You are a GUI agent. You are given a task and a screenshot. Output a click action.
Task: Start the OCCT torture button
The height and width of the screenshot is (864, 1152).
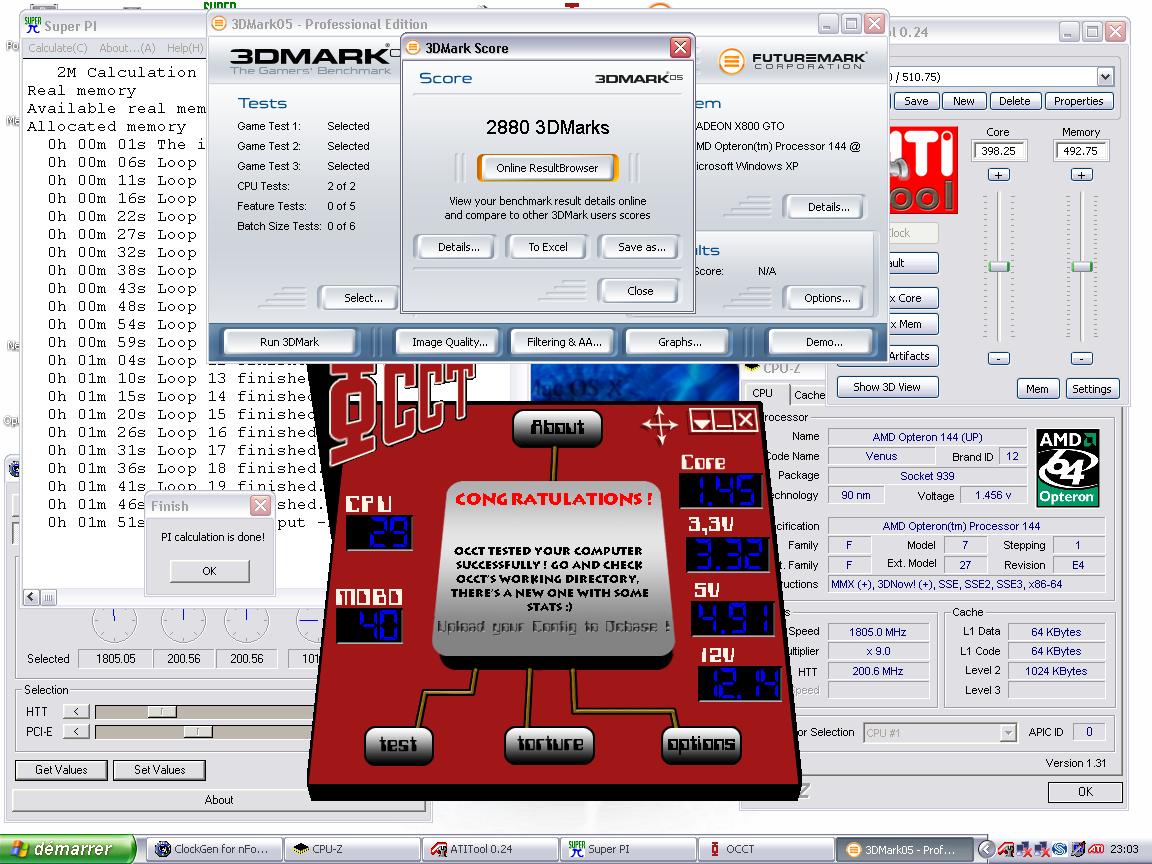pos(550,744)
